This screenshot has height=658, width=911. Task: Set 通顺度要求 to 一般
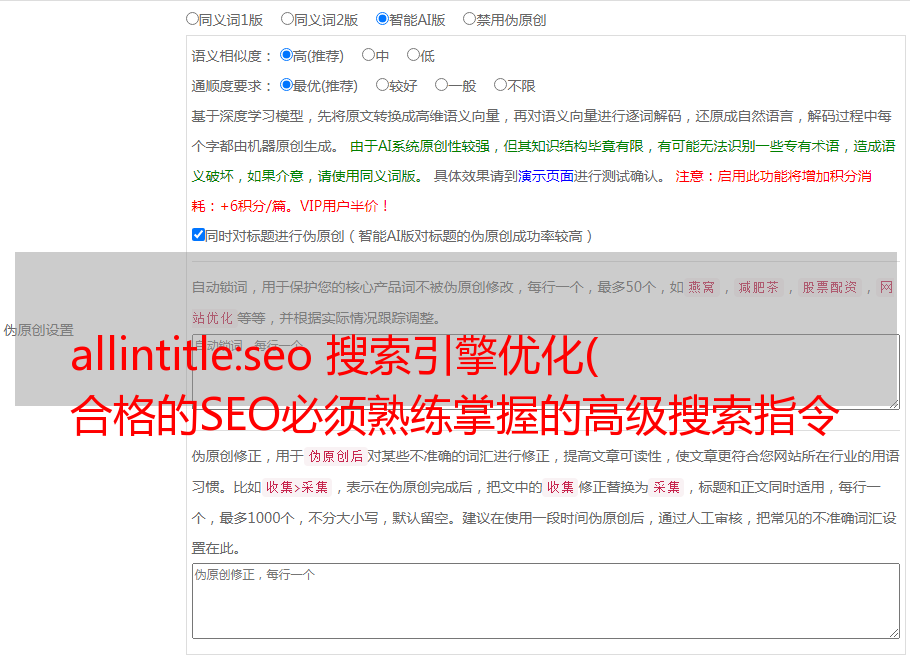point(442,85)
